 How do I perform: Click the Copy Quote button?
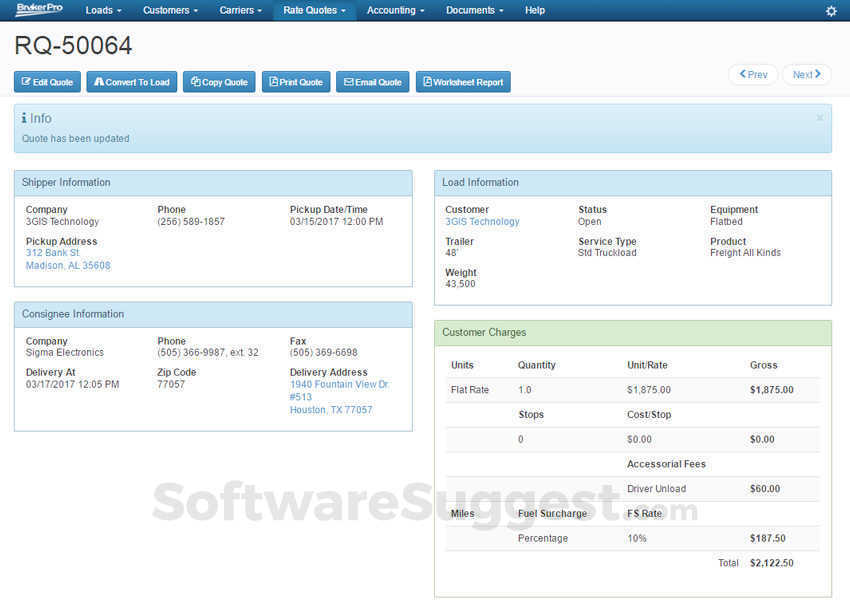(x=219, y=82)
